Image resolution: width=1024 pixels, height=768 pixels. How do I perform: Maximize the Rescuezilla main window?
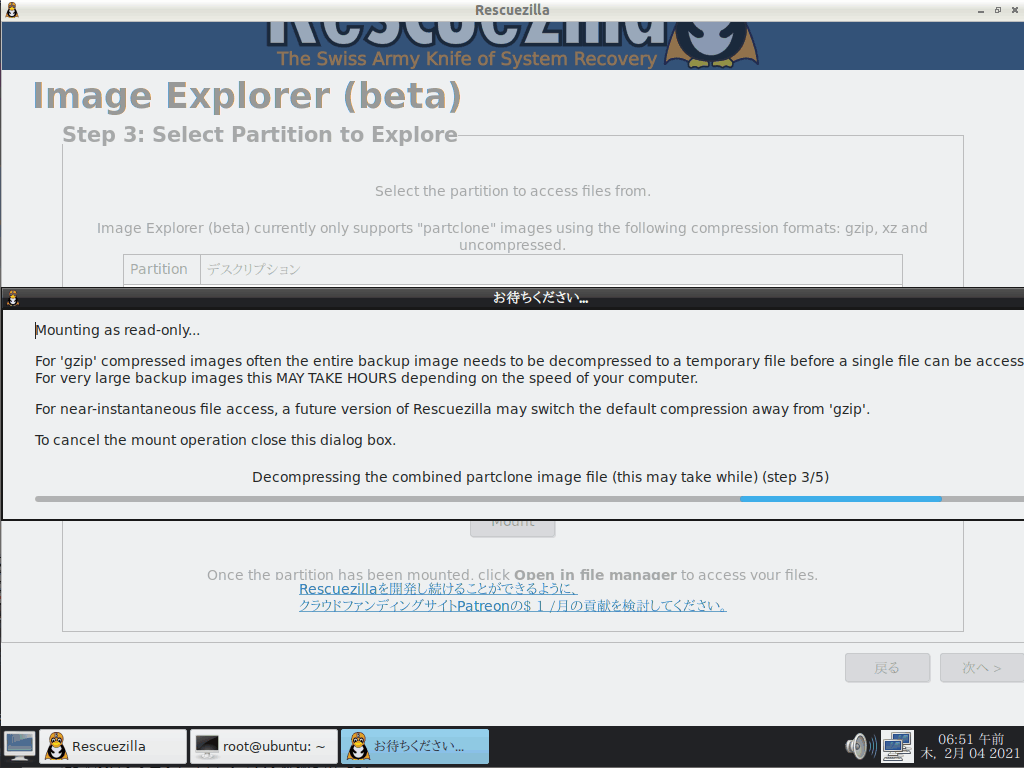(x=998, y=10)
